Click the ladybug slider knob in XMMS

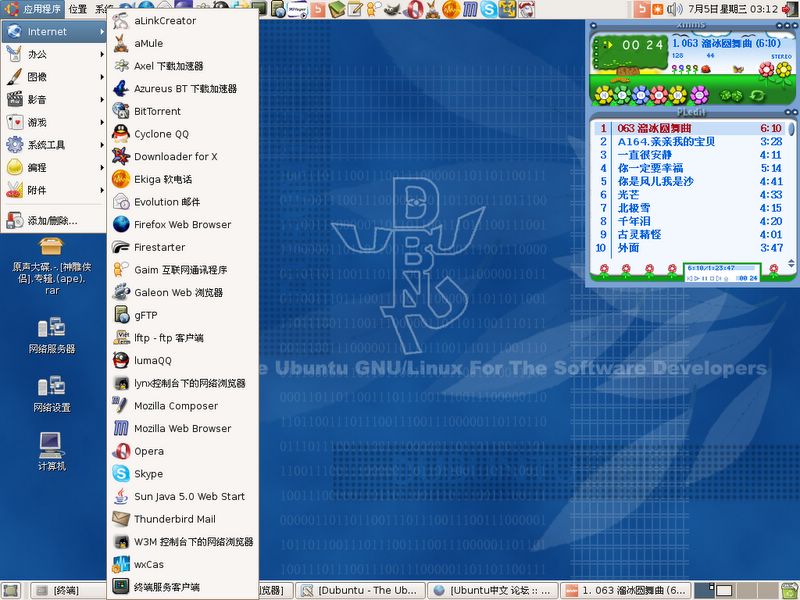tap(706, 69)
